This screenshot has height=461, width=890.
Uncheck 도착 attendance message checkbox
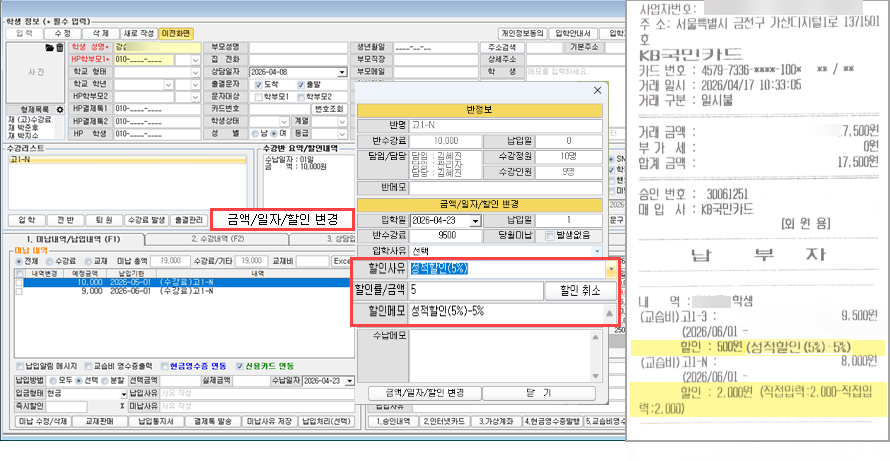259,85
